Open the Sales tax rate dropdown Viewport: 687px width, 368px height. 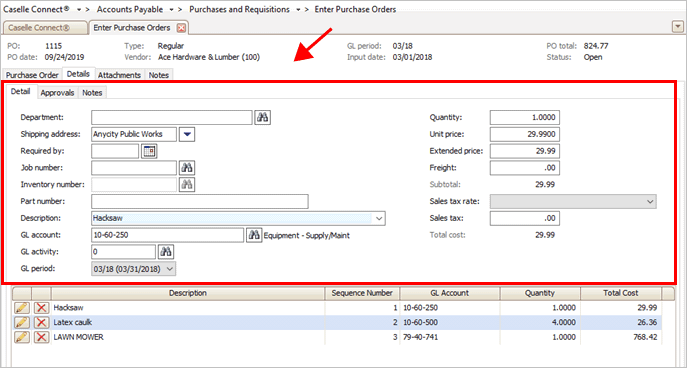click(x=573, y=202)
